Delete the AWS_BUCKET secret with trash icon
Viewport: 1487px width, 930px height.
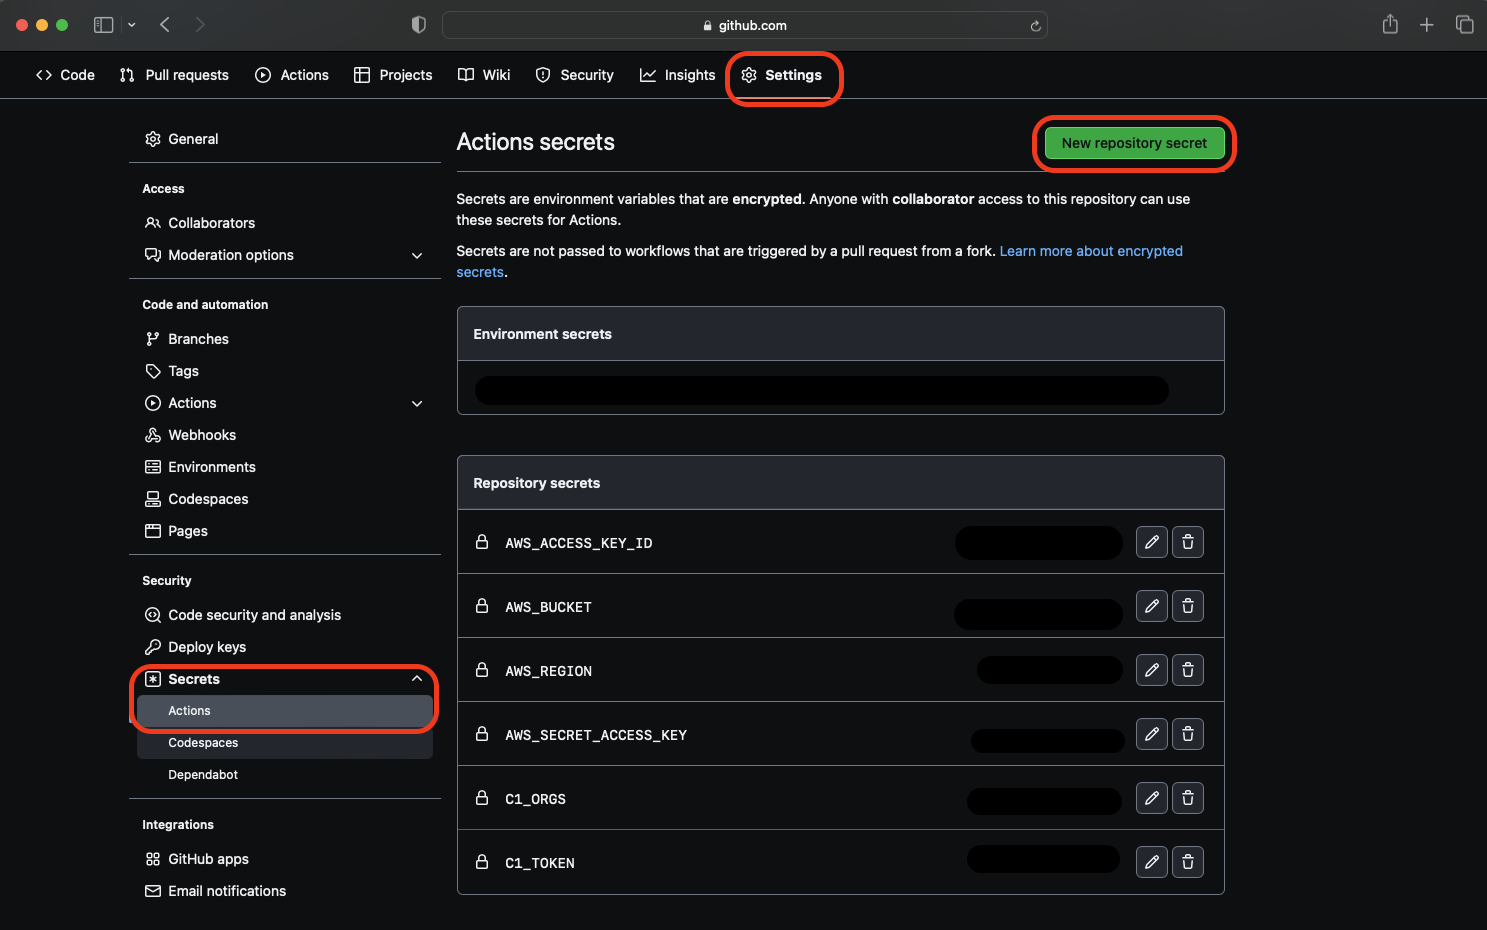1187,606
